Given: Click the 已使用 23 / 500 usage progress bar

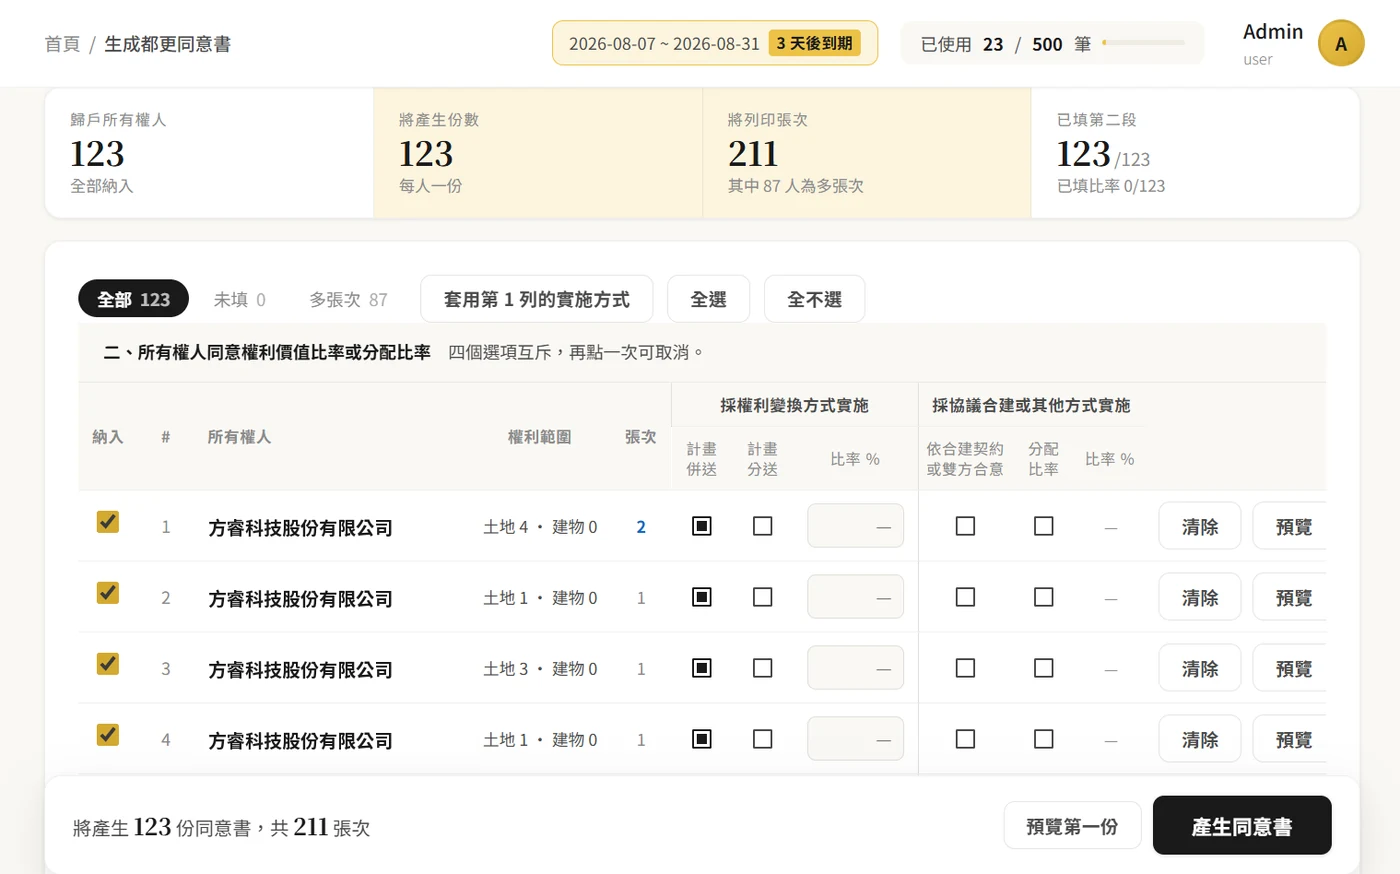Looking at the screenshot, I should [x=1144, y=43].
